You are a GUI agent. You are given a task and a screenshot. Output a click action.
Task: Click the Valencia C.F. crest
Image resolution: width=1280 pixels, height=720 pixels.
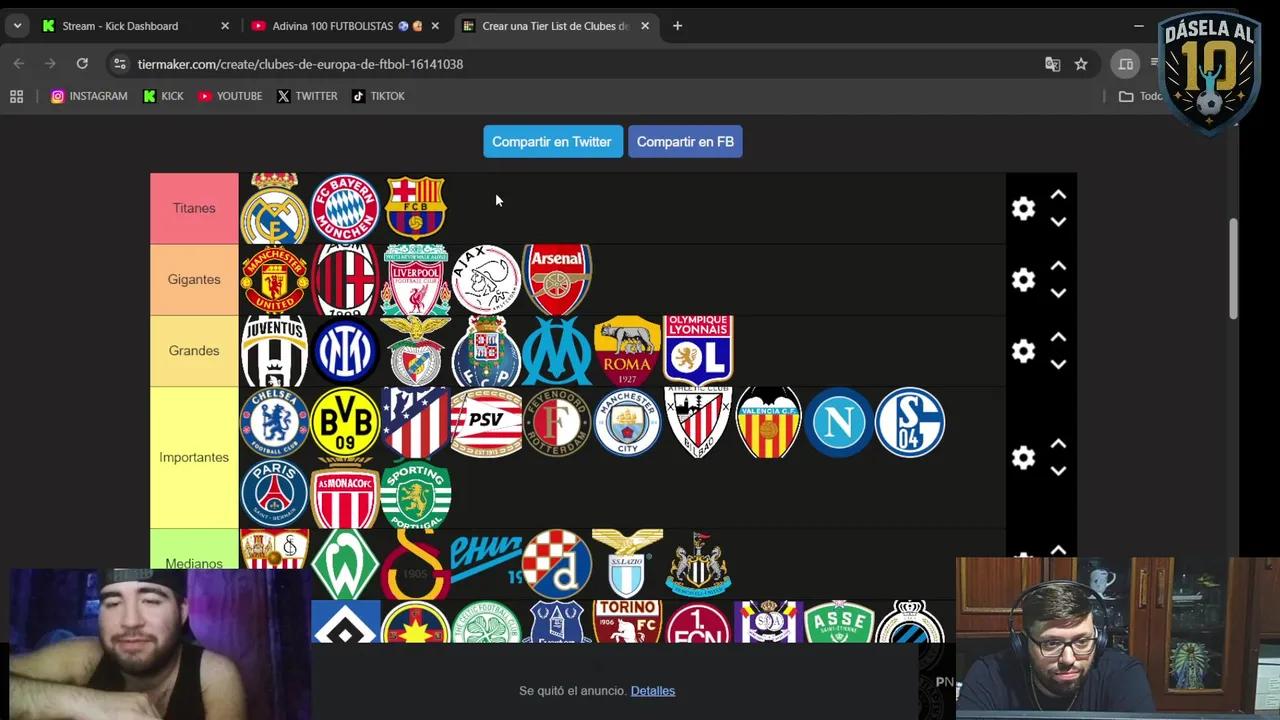tap(769, 422)
